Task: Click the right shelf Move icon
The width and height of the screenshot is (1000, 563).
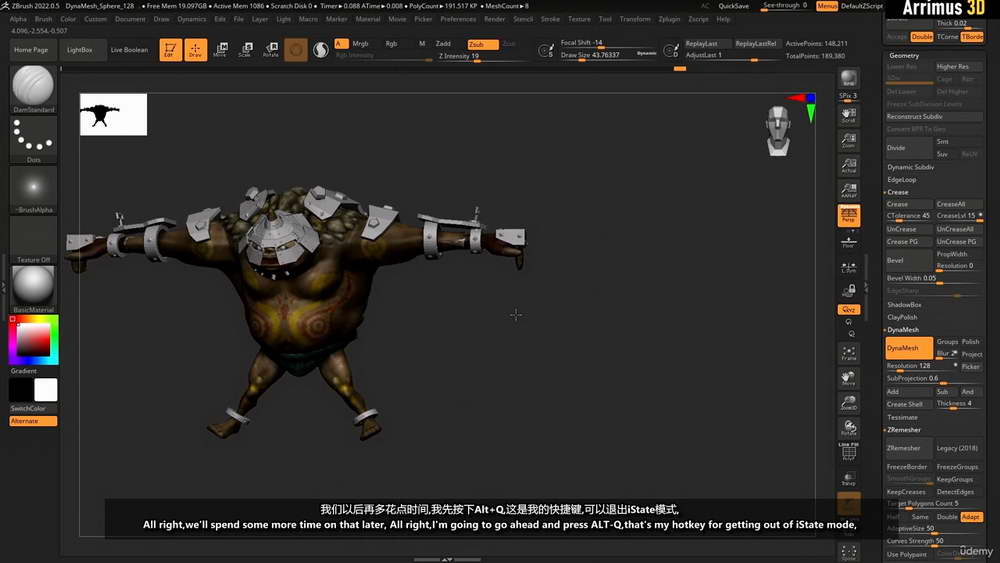Action: (849, 378)
